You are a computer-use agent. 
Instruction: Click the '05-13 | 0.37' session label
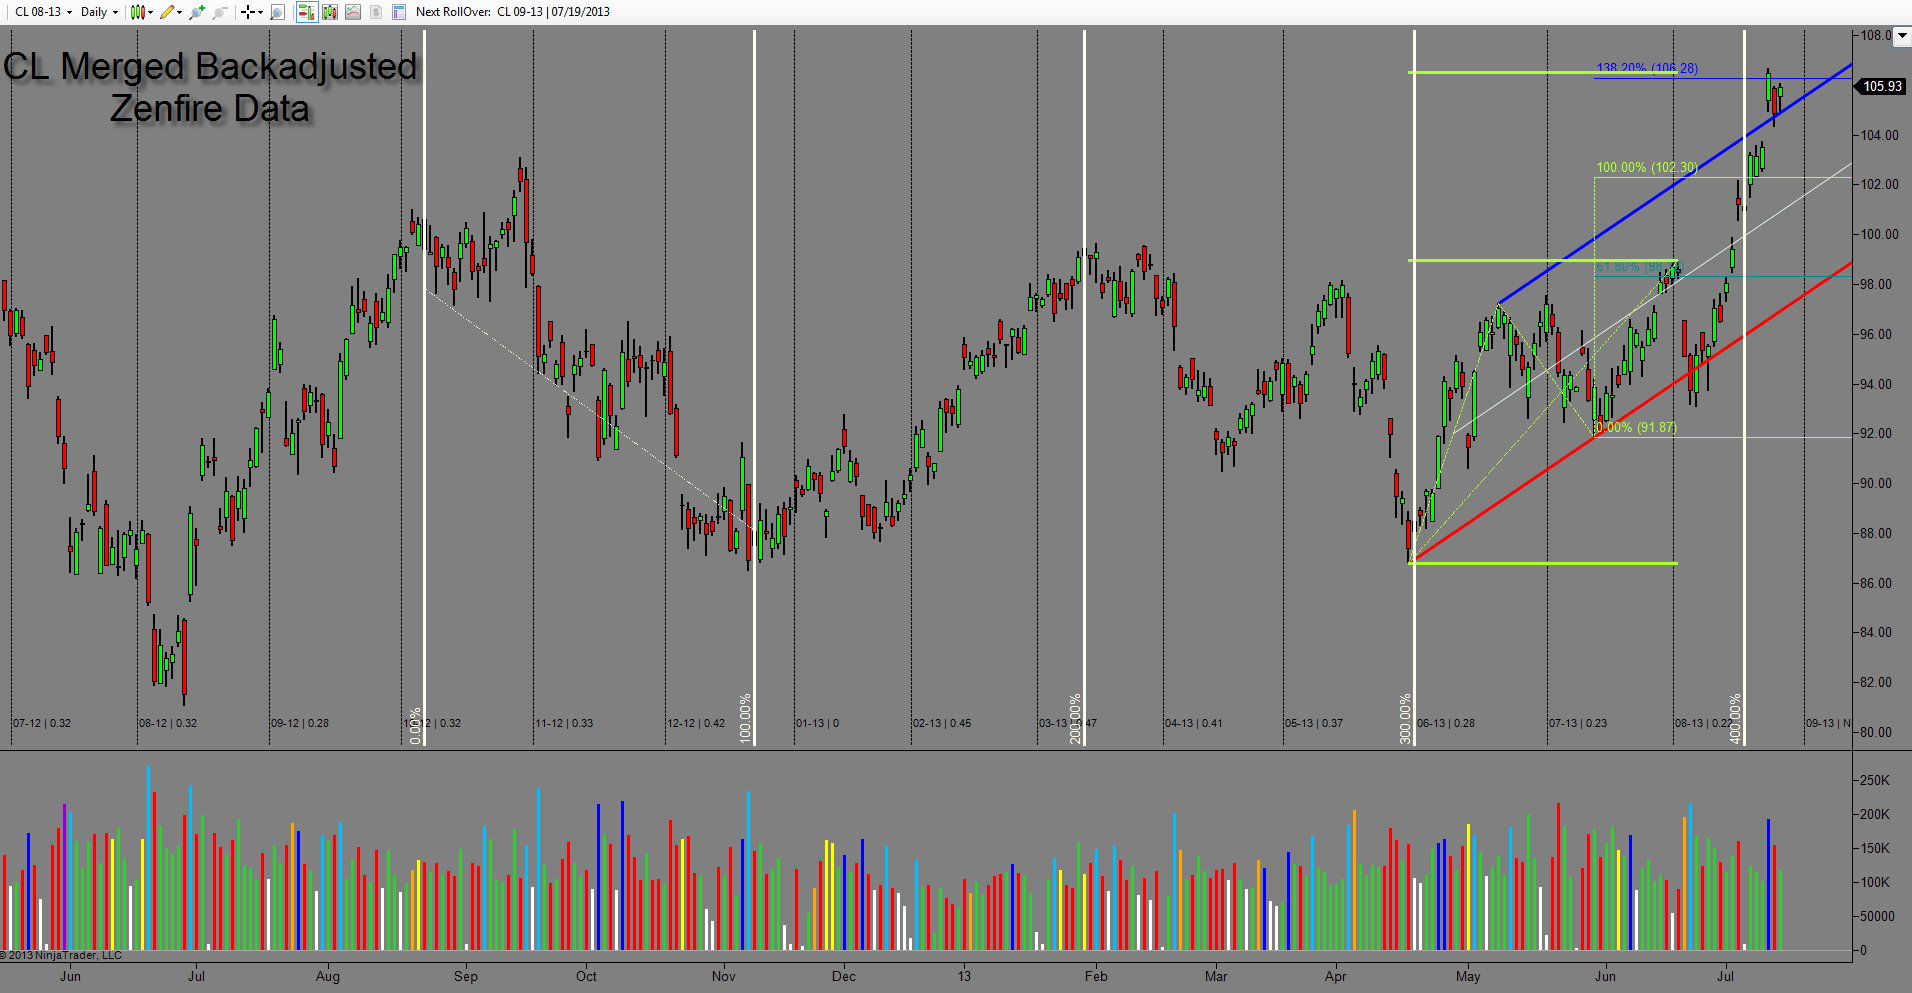pyautogui.click(x=1314, y=723)
